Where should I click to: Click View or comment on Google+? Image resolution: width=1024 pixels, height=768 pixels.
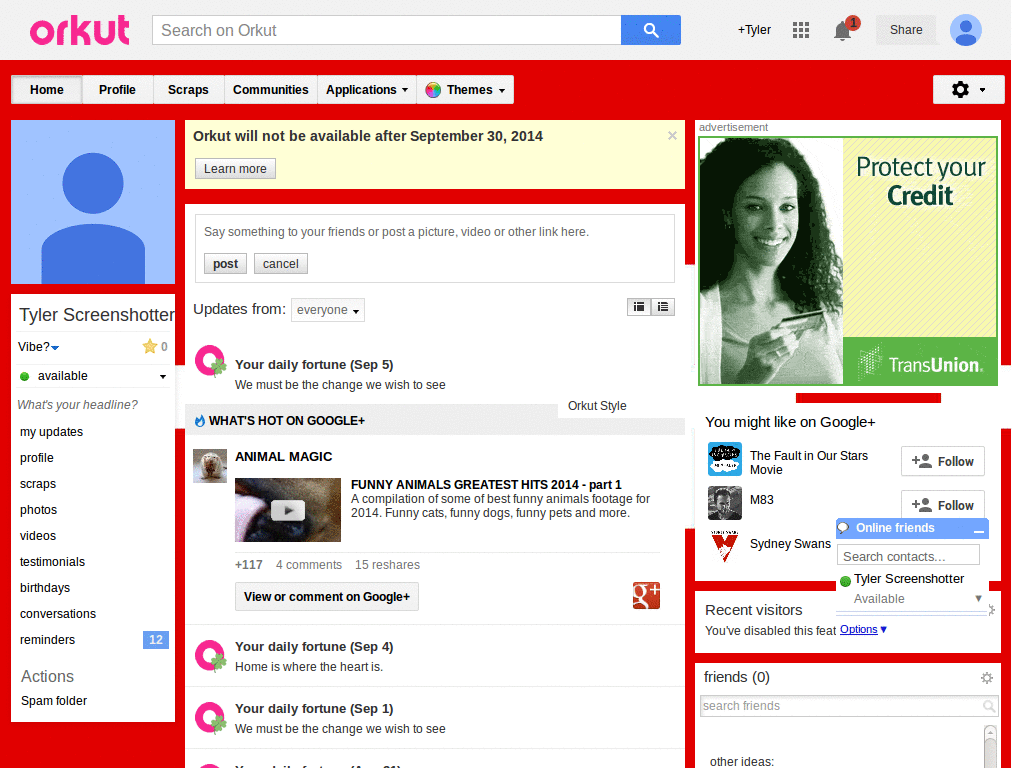coord(327,597)
